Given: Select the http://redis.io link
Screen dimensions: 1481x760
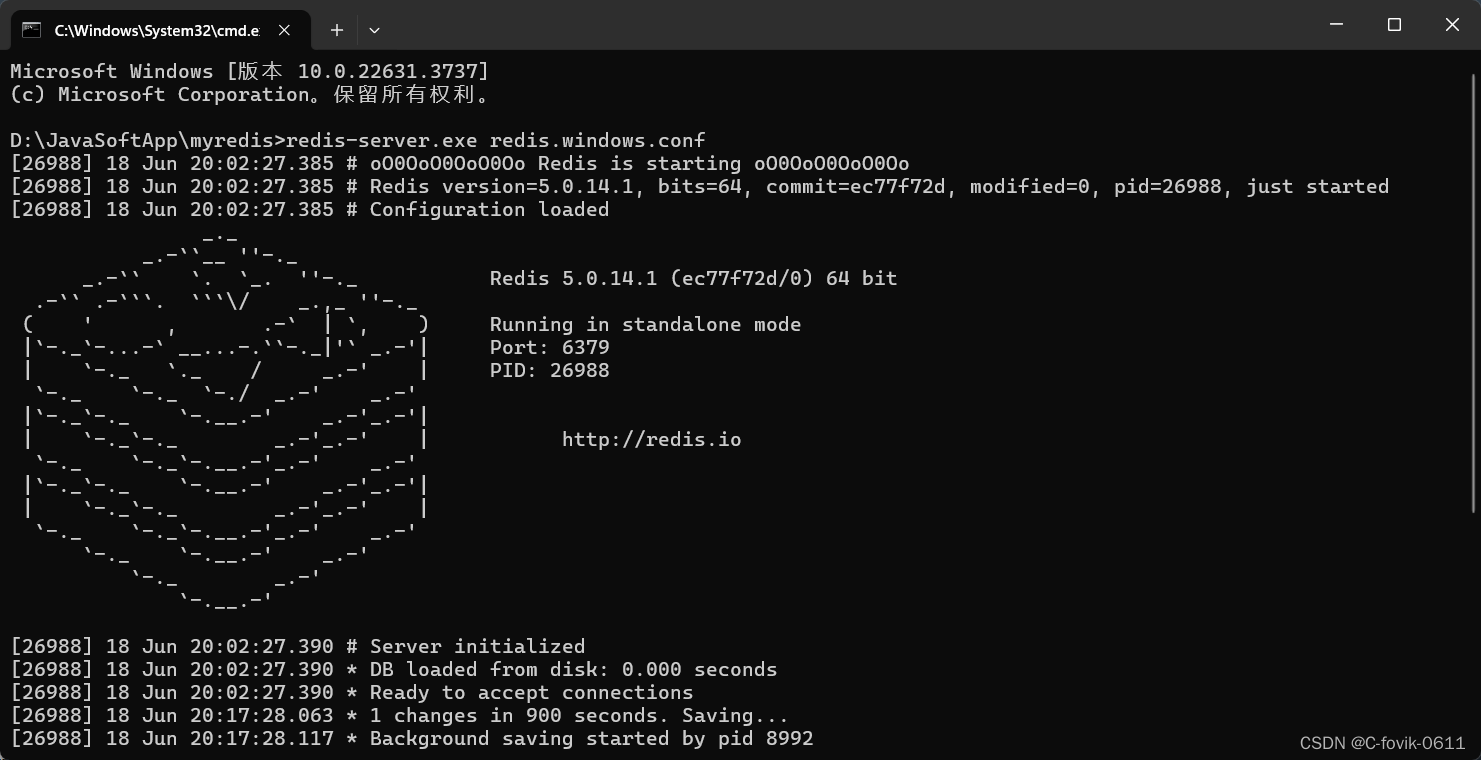Looking at the screenshot, I should [x=652, y=438].
